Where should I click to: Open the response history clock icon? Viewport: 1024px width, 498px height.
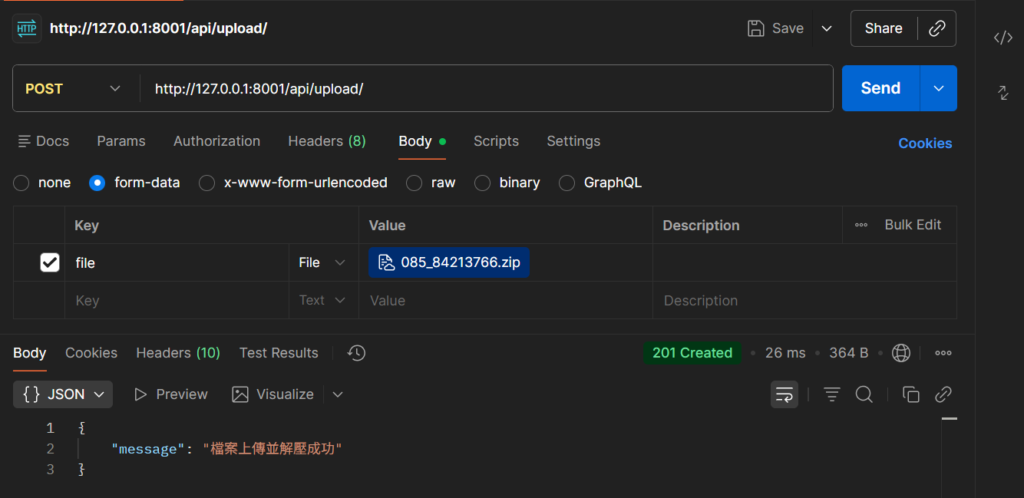coord(356,353)
